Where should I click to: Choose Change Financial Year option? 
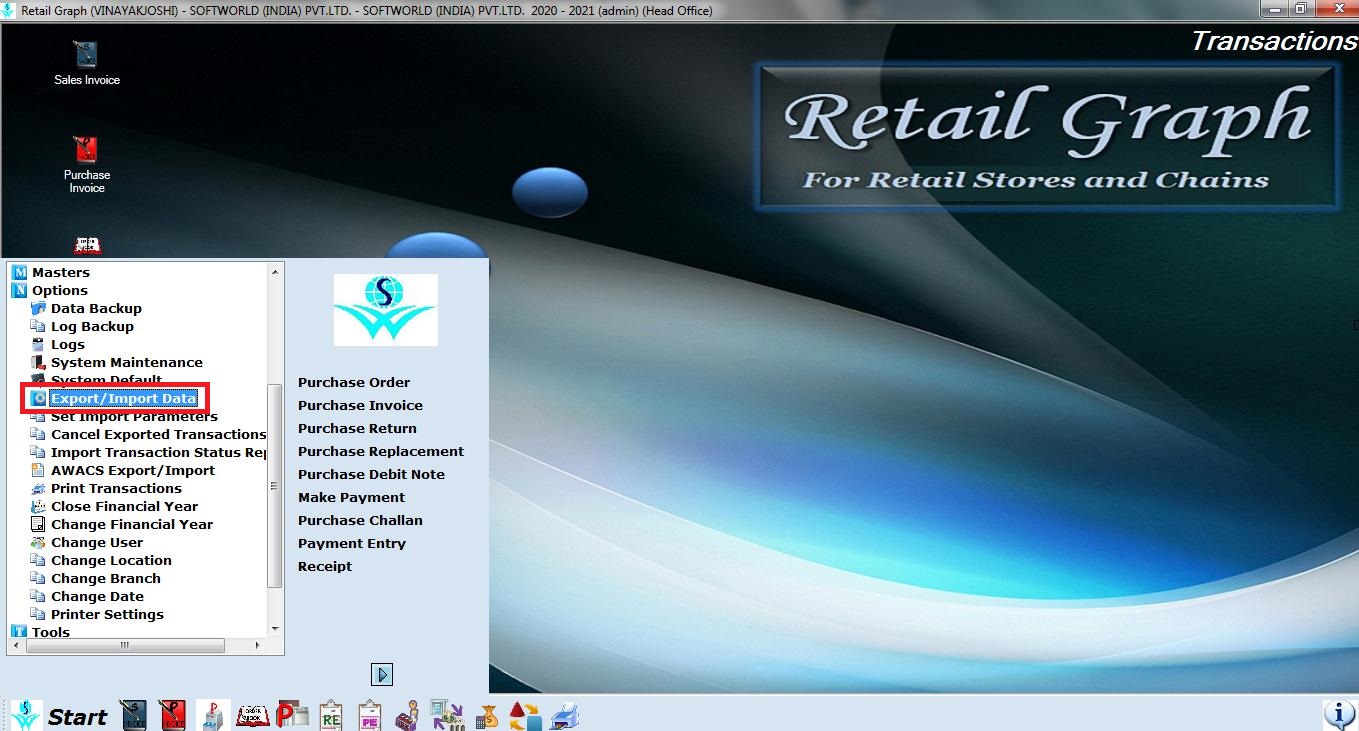(131, 524)
